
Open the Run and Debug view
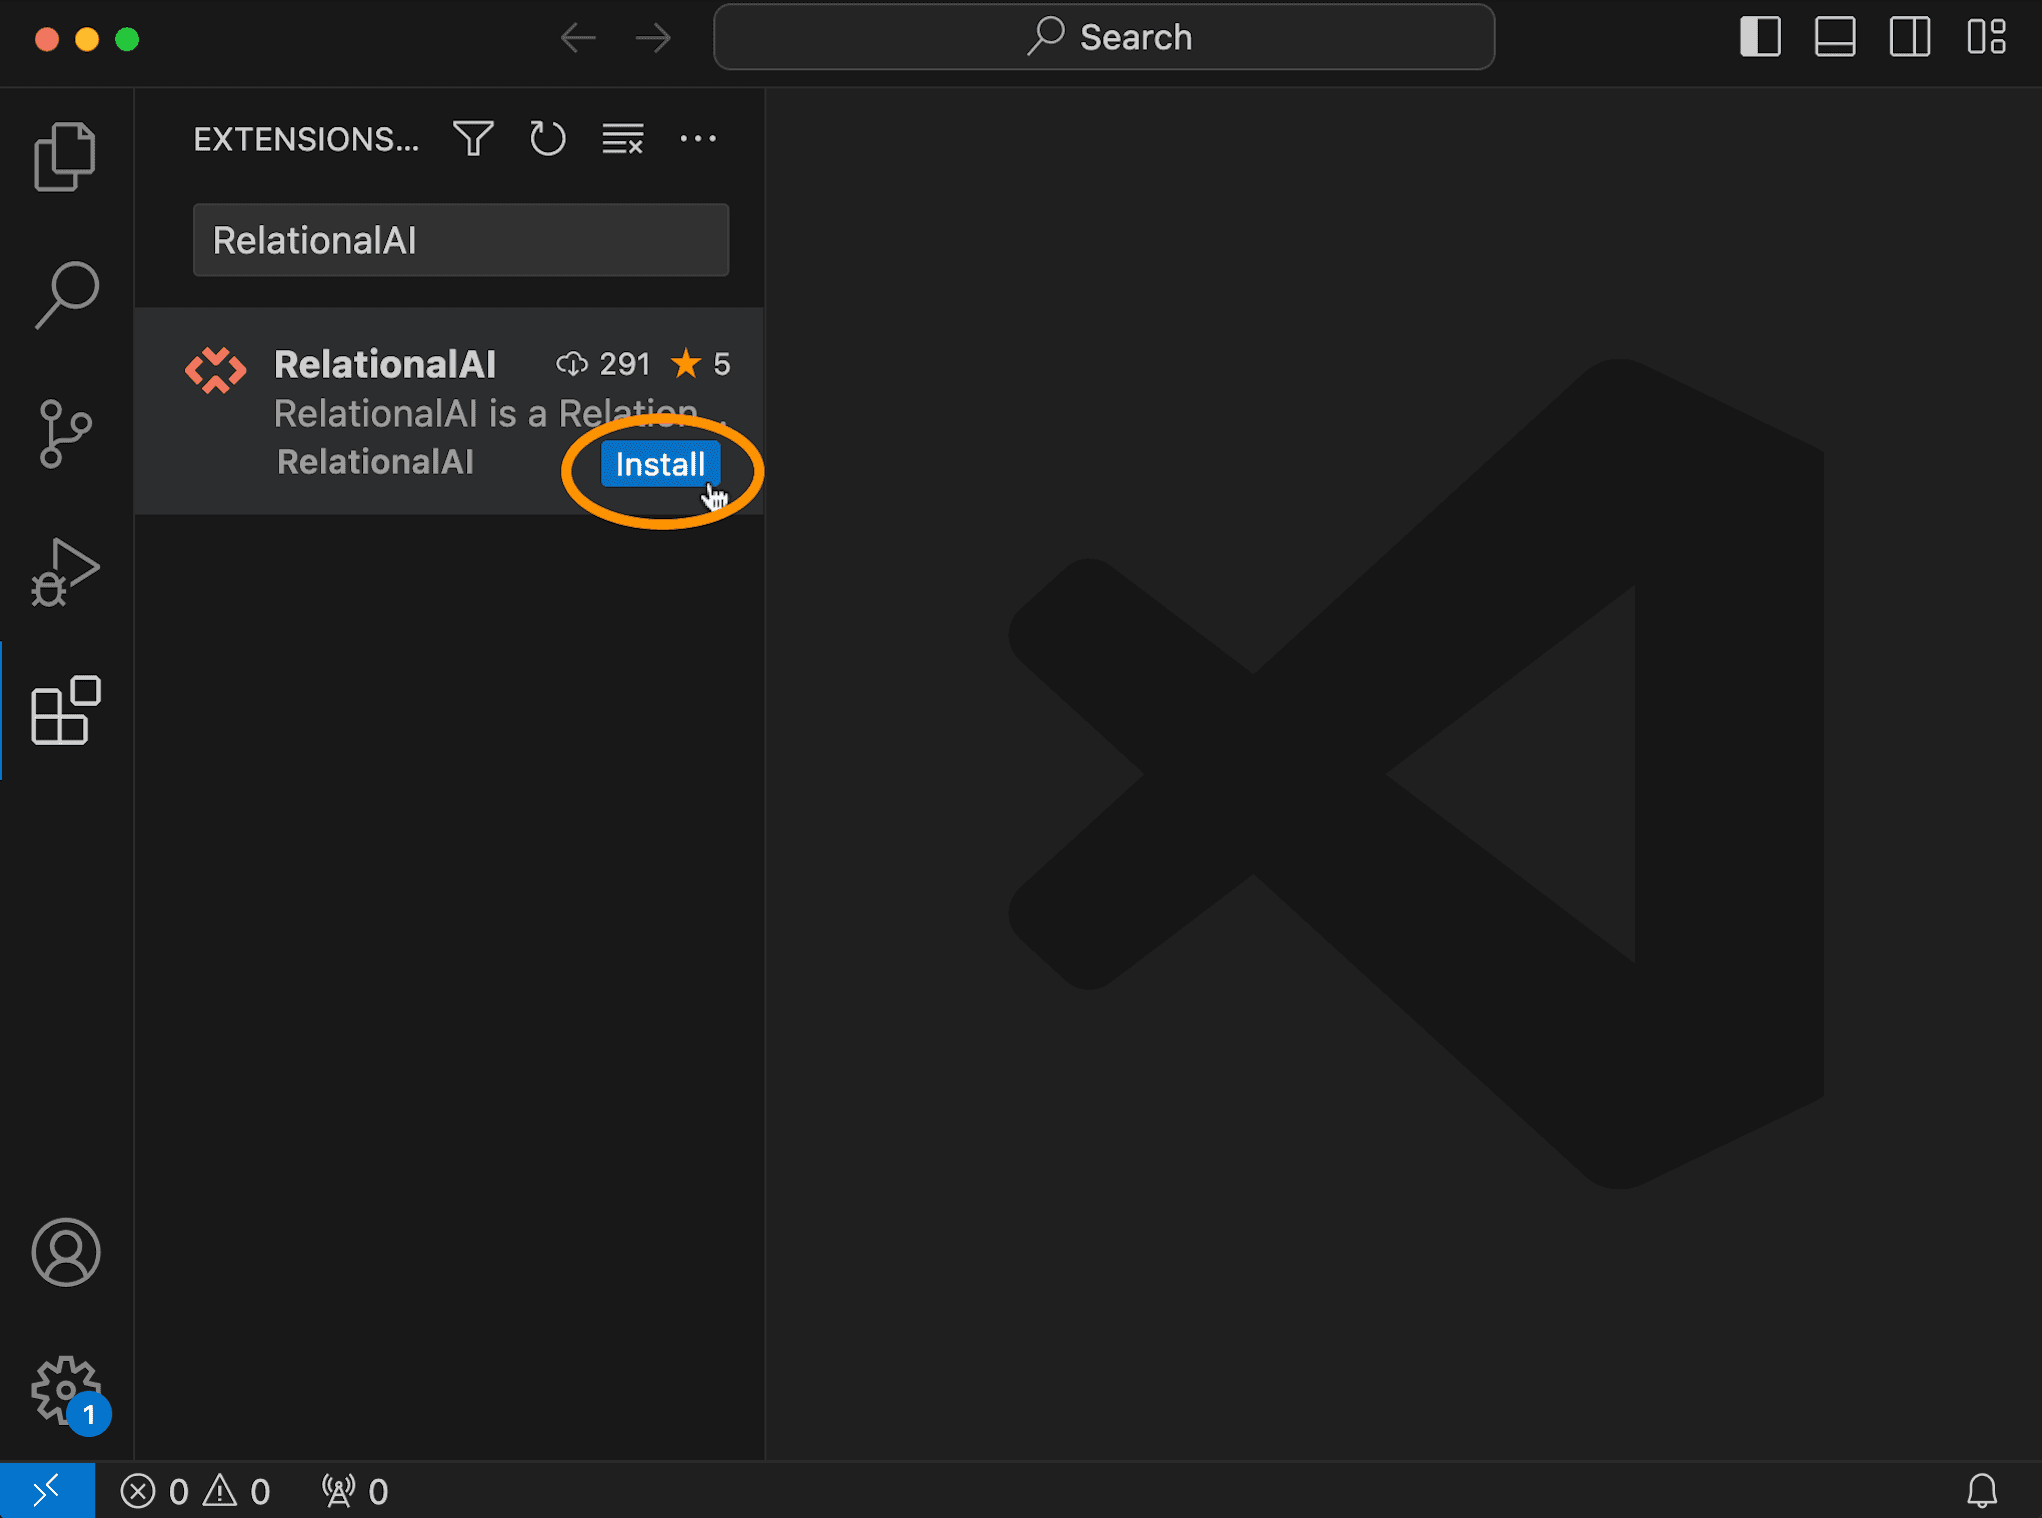65,572
